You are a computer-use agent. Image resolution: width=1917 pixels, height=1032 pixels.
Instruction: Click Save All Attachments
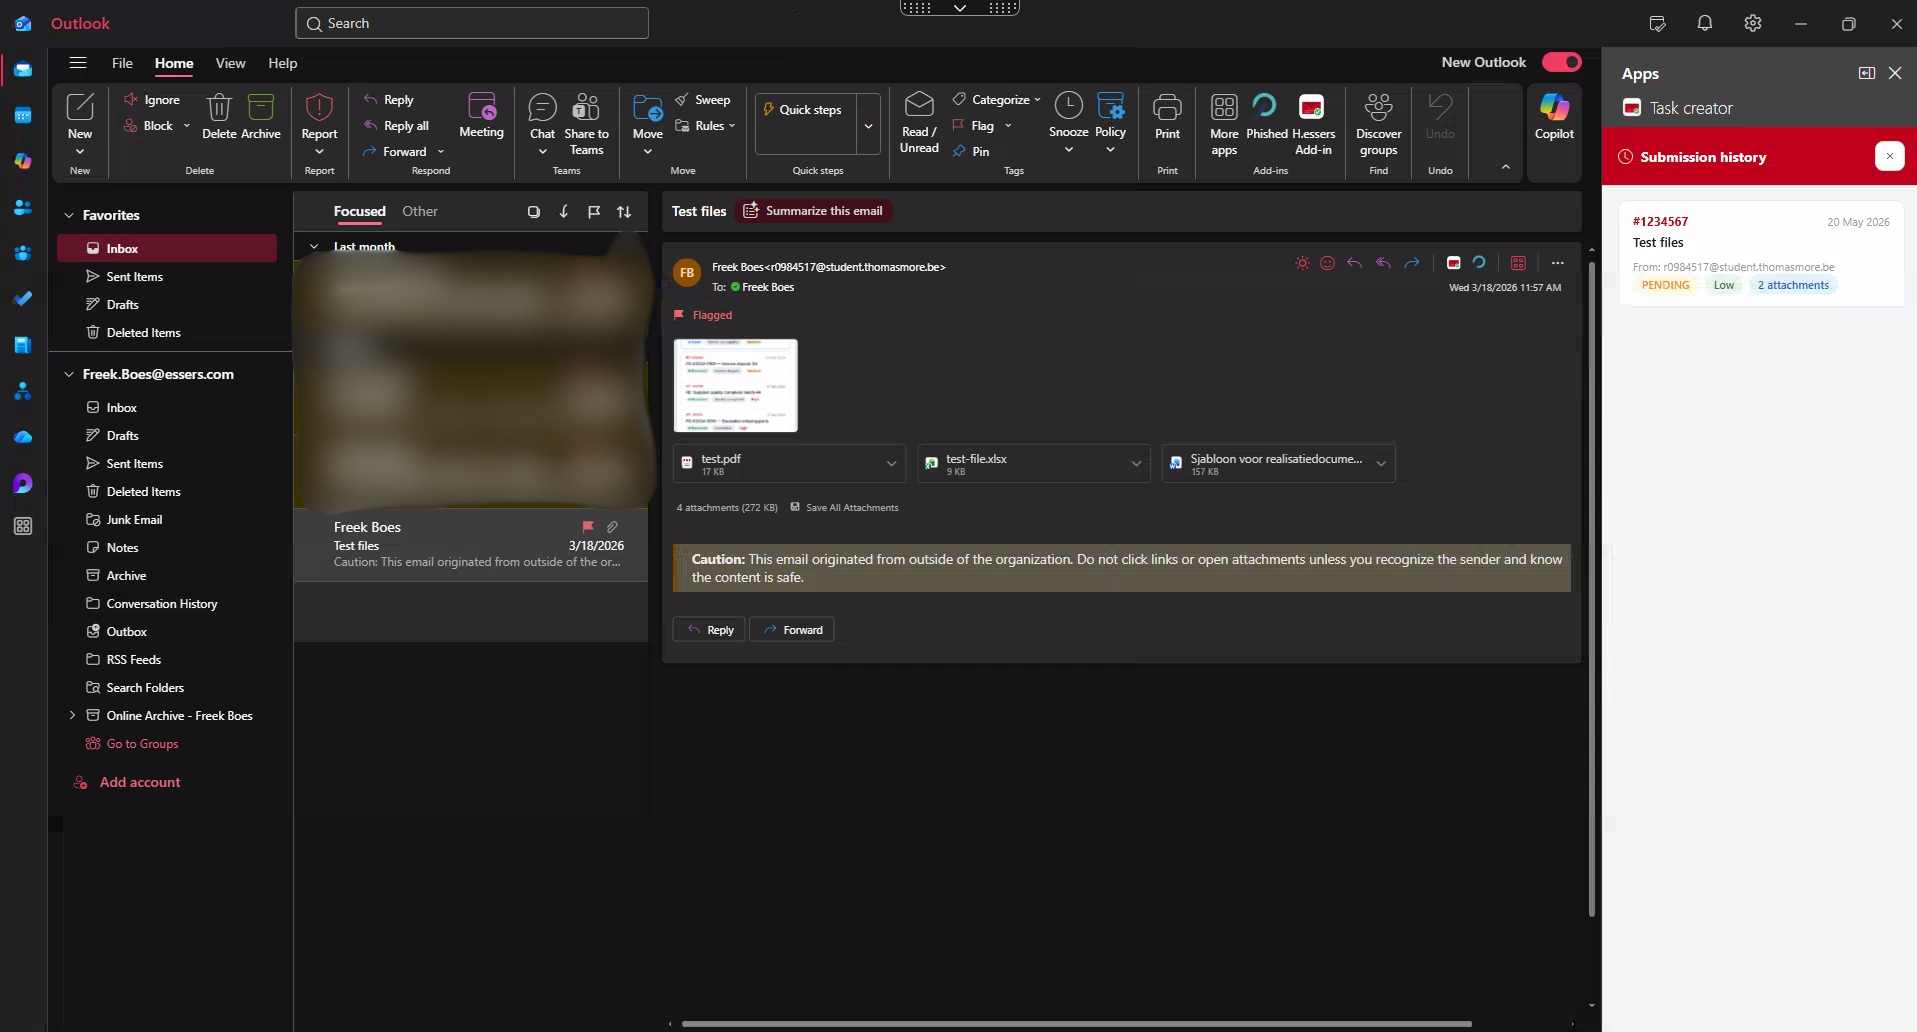(844, 507)
